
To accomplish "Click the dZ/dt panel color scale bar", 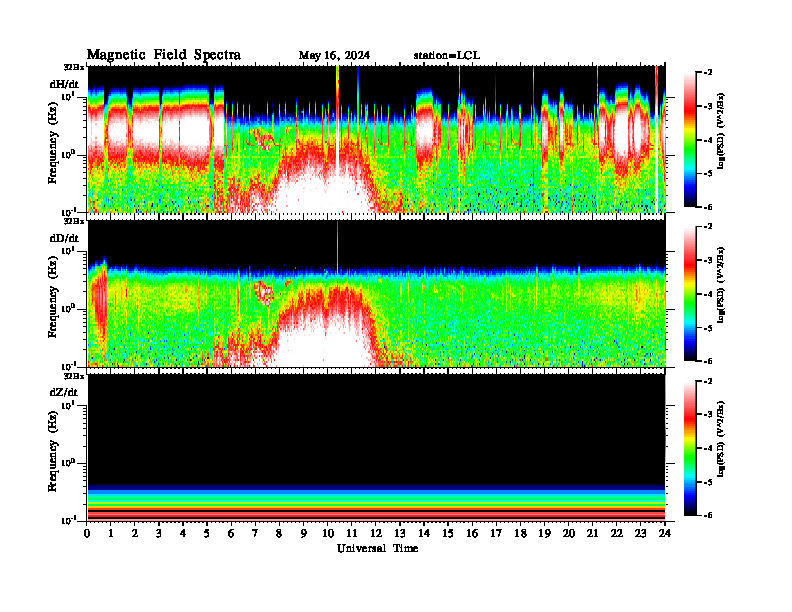I will coord(690,448).
